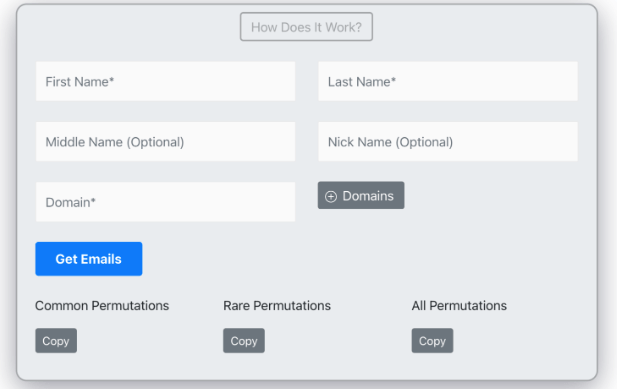Click the Common Permutations heading
The width and height of the screenshot is (617, 389).
[102, 306]
